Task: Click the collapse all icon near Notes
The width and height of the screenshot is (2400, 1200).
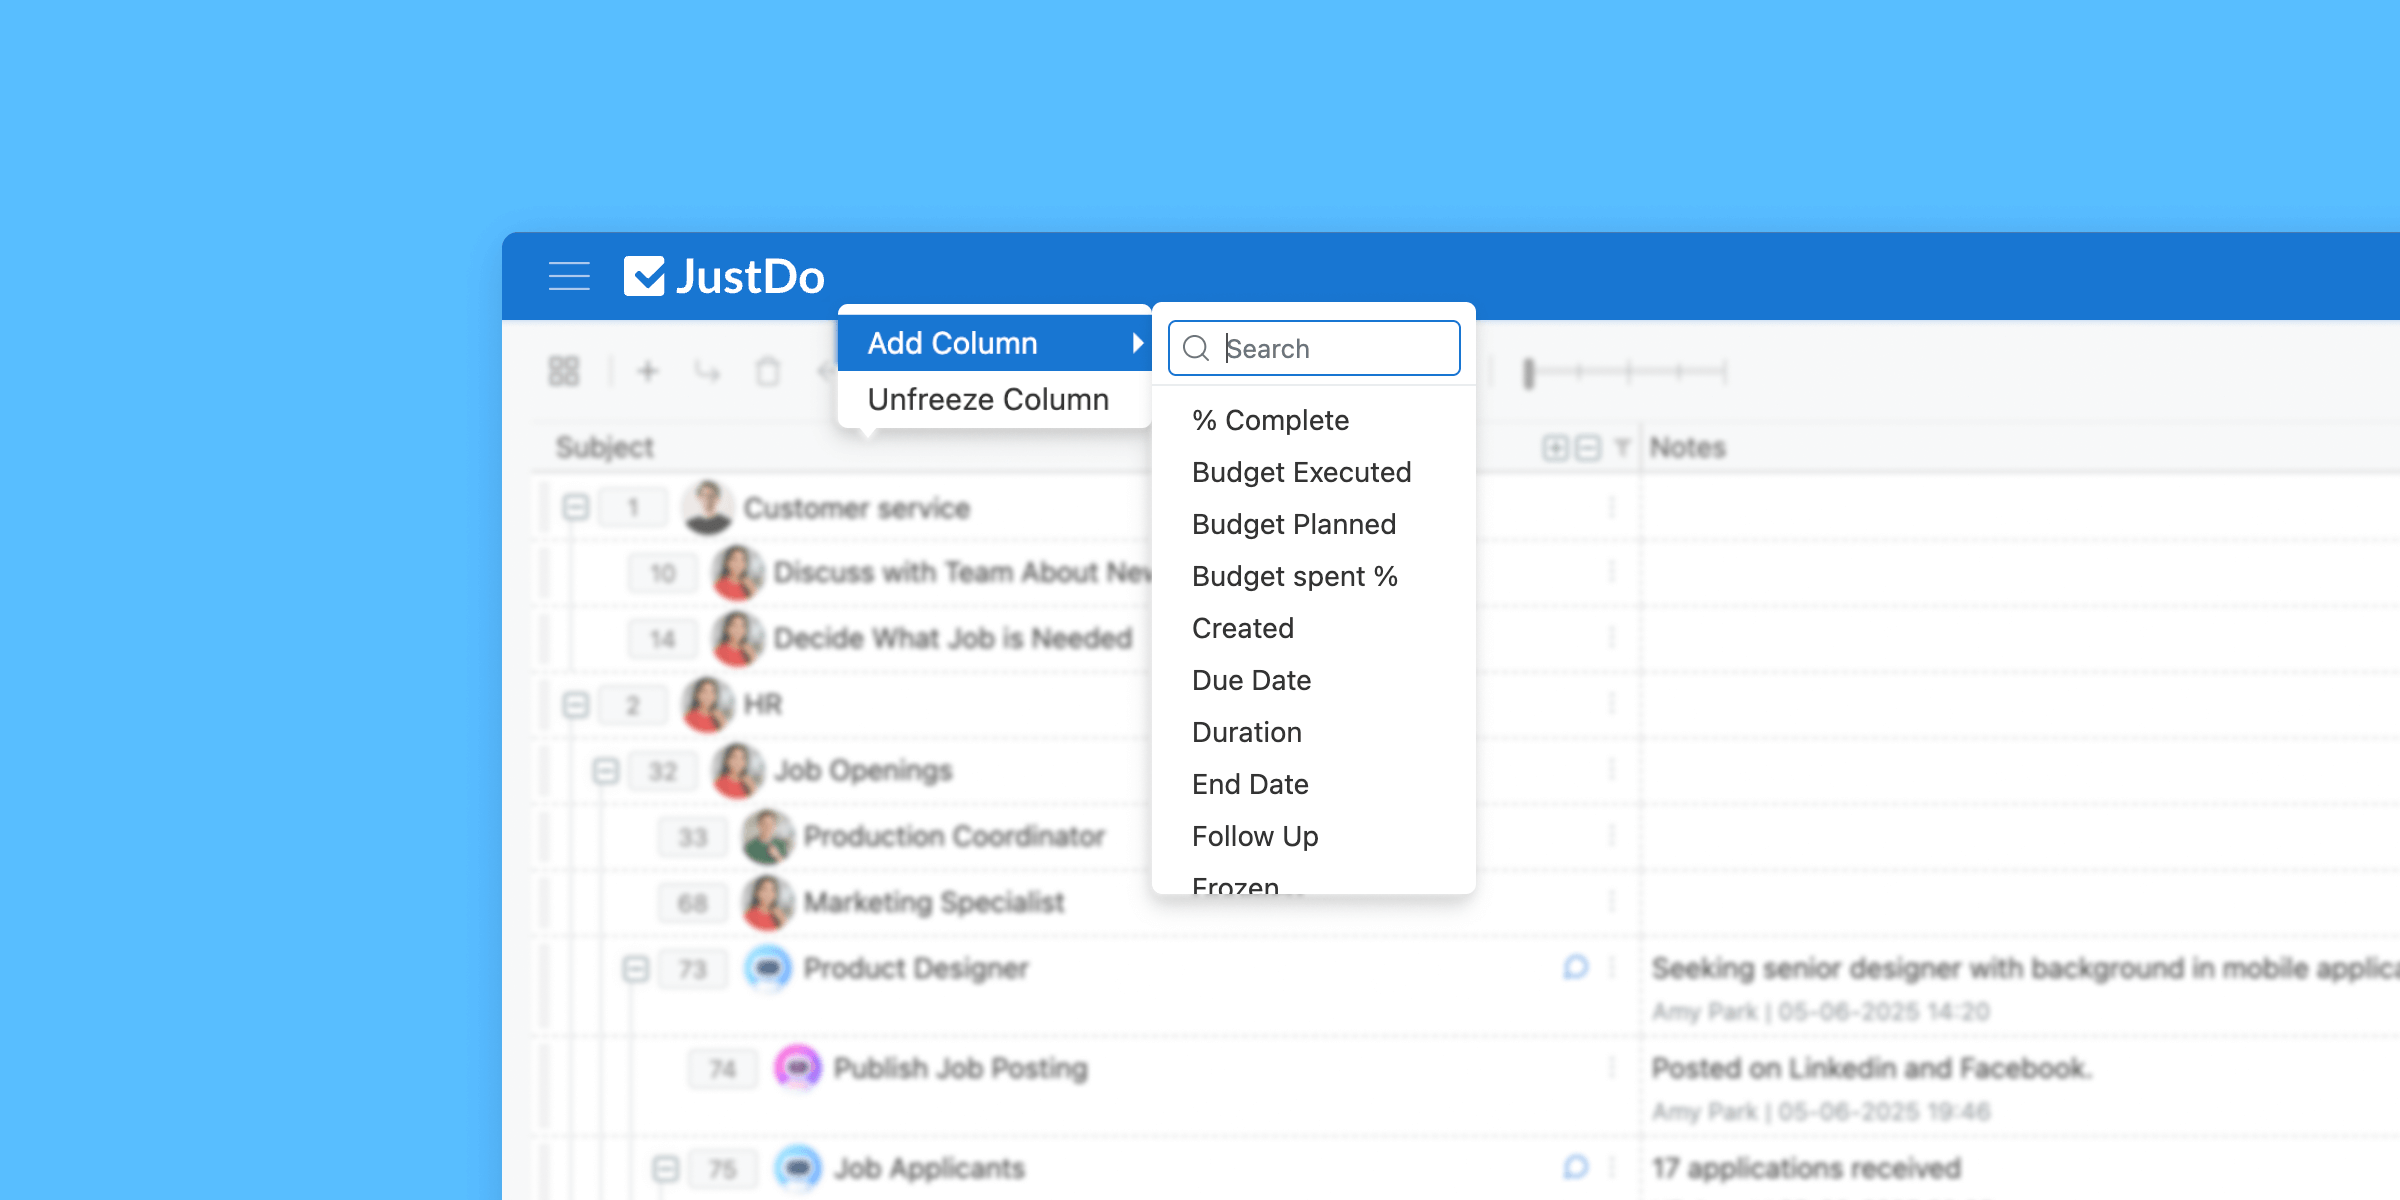Action: click(1588, 447)
